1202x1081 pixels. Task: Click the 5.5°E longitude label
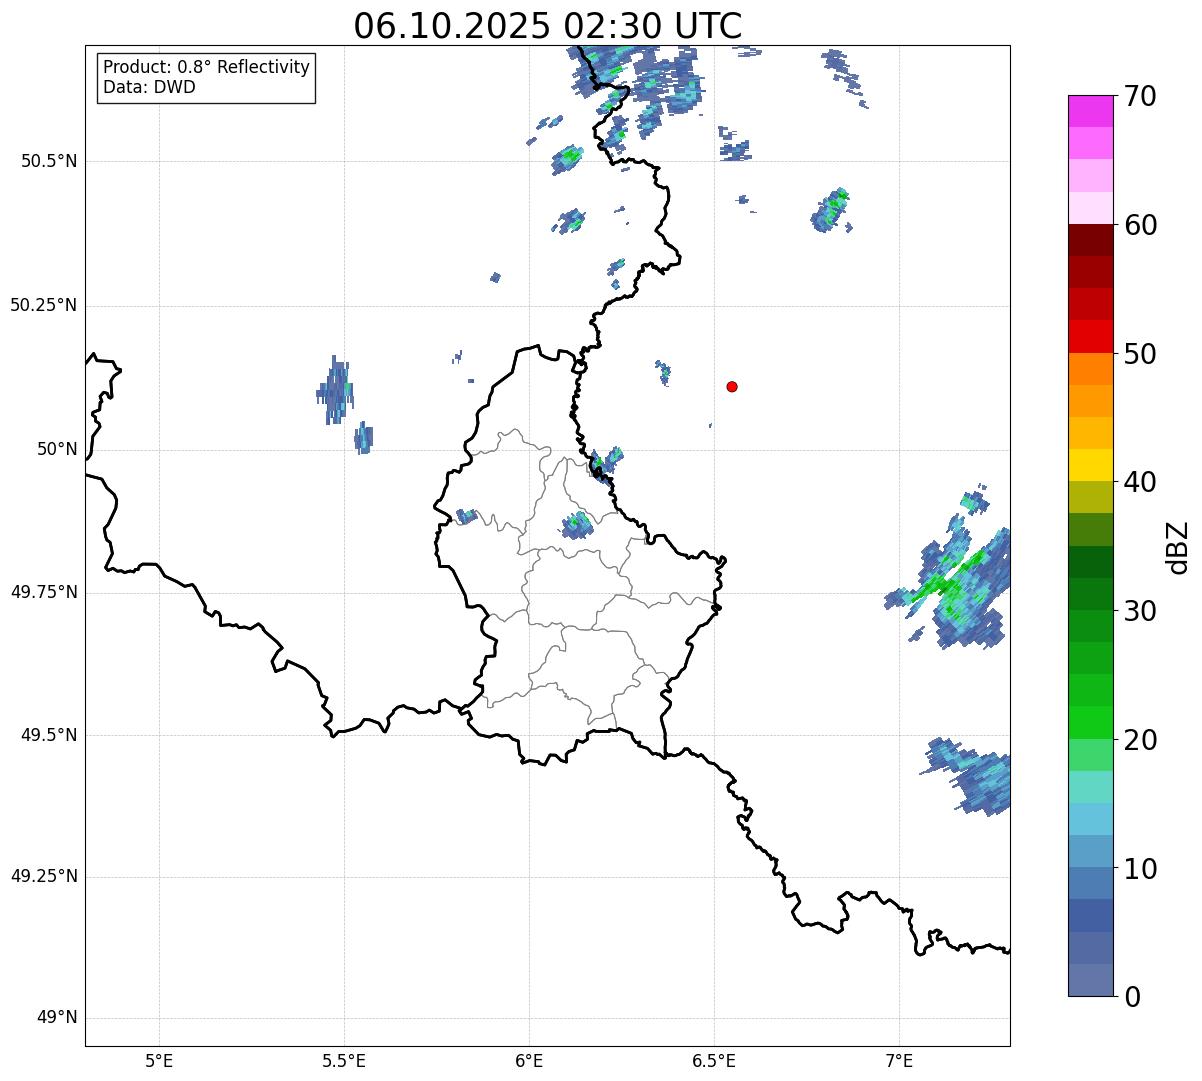pos(344,1060)
